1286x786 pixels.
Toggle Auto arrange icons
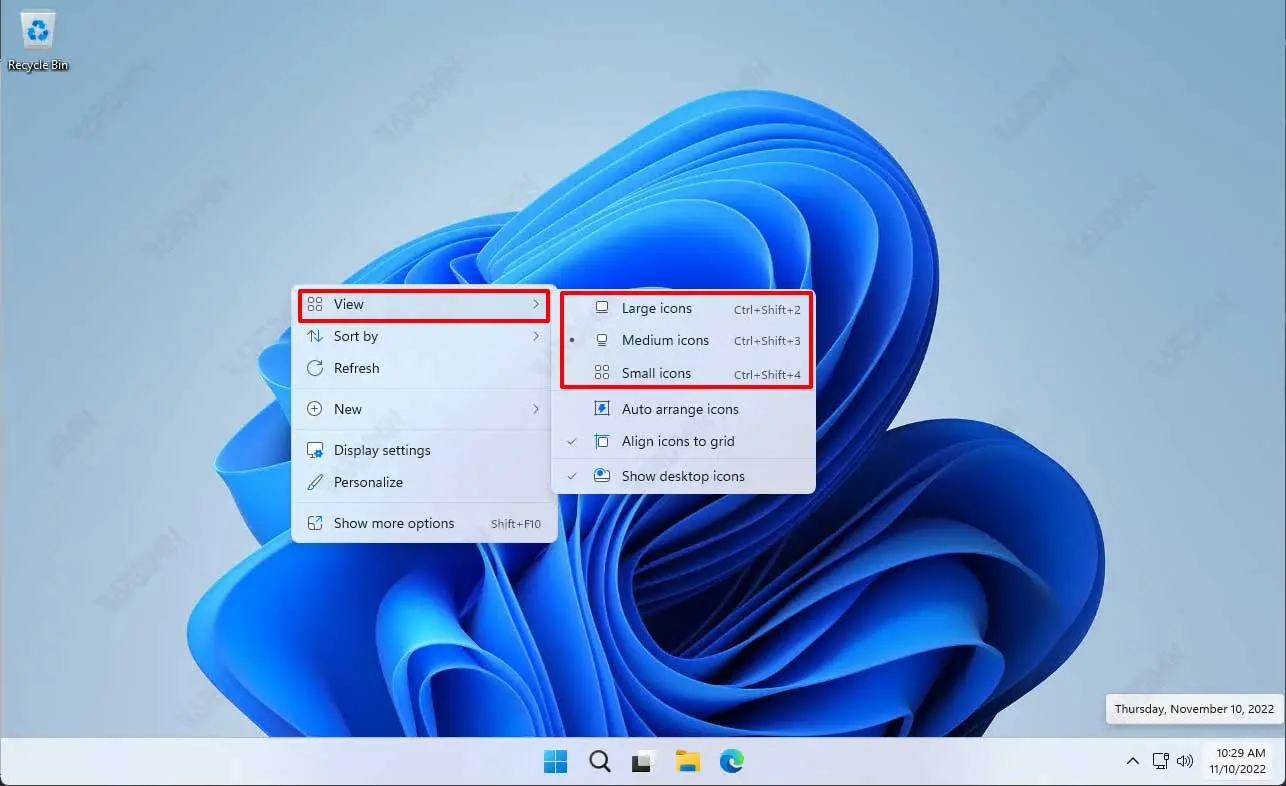click(680, 409)
